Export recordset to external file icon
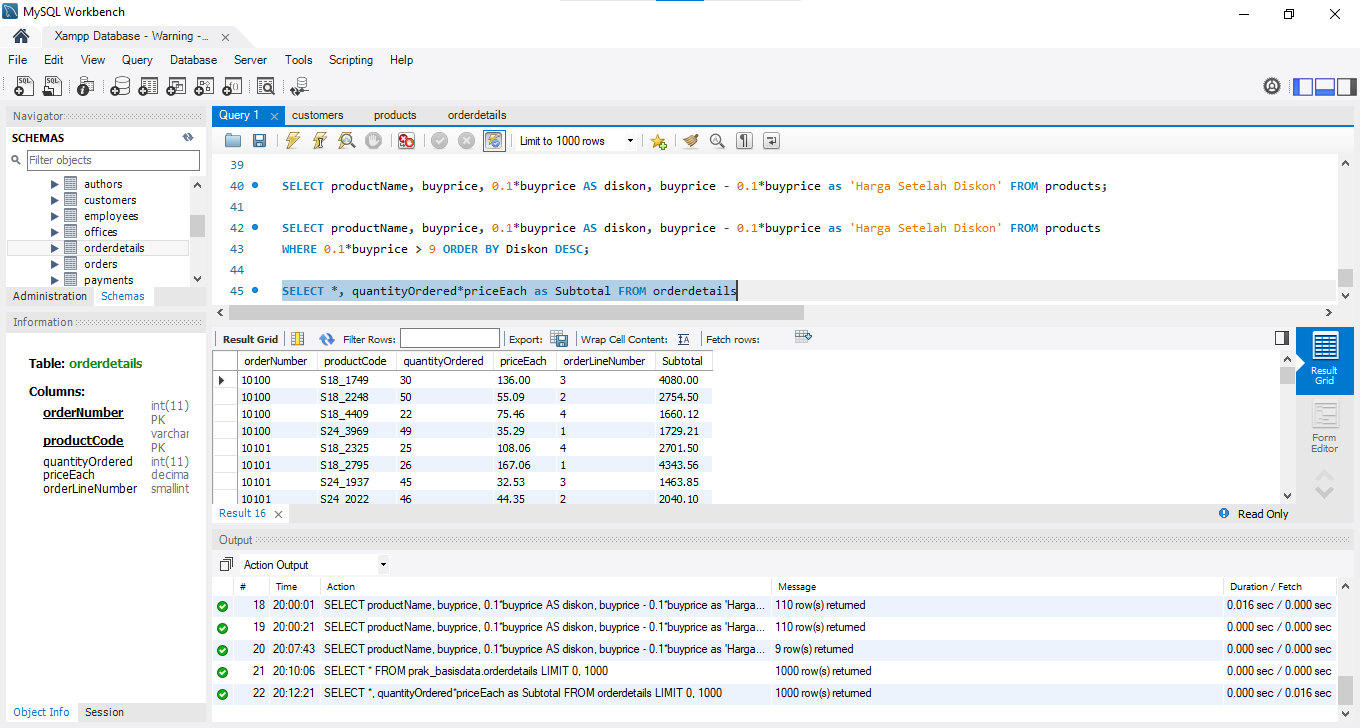 coord(559,339)
